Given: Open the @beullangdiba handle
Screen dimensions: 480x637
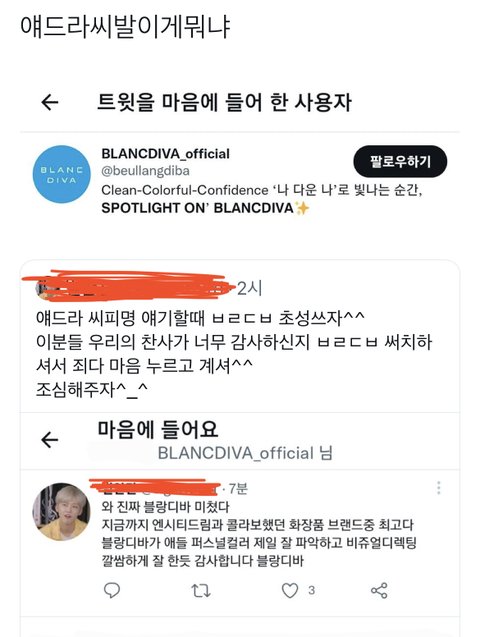Looking at the screenshot, I should [145, 171].
